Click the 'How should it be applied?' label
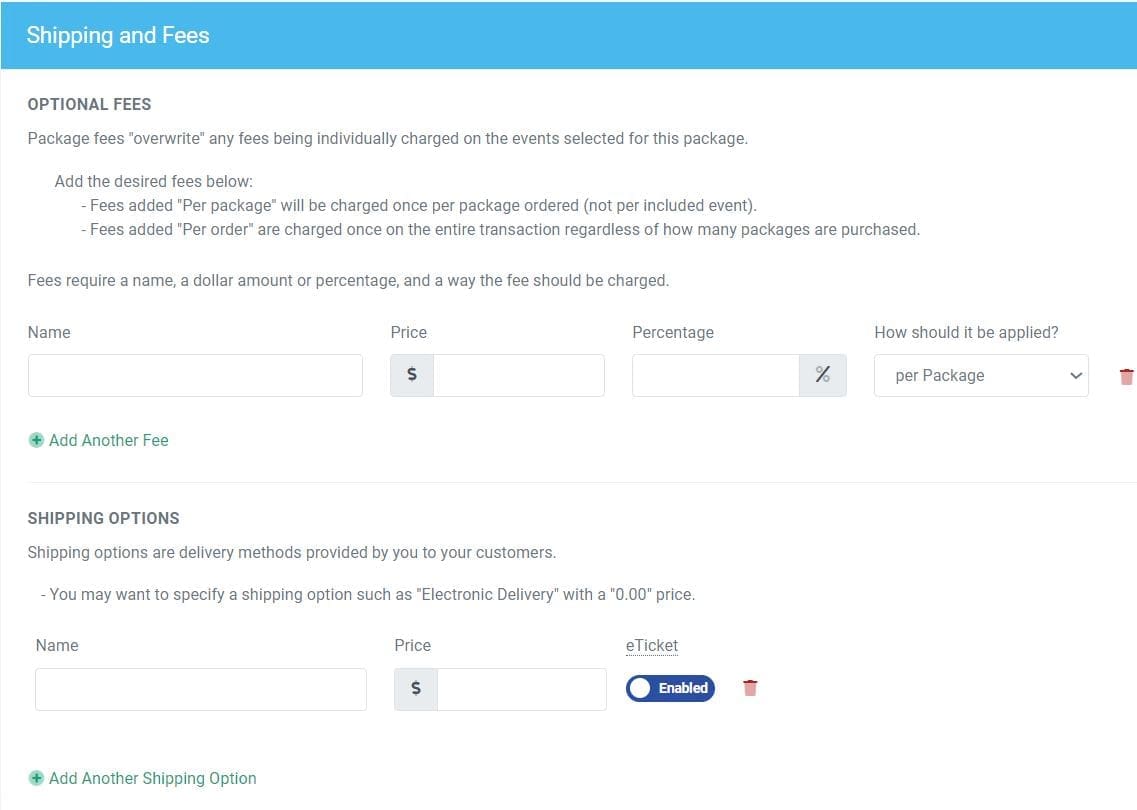 (x=965, y=332)
